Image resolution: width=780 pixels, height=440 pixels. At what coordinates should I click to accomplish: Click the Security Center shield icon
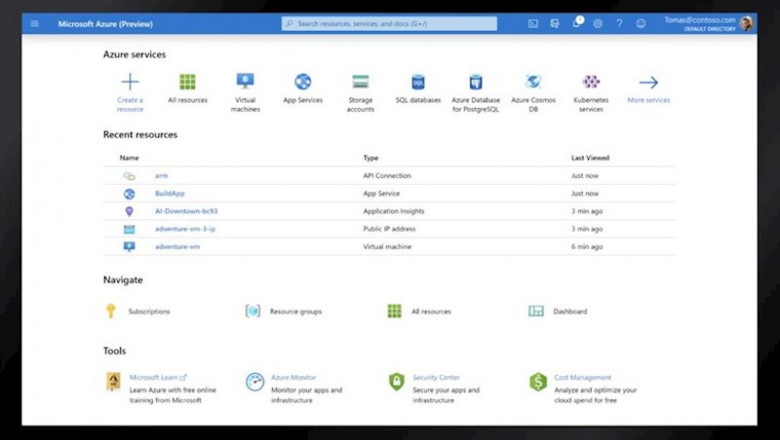coord(396,382)
